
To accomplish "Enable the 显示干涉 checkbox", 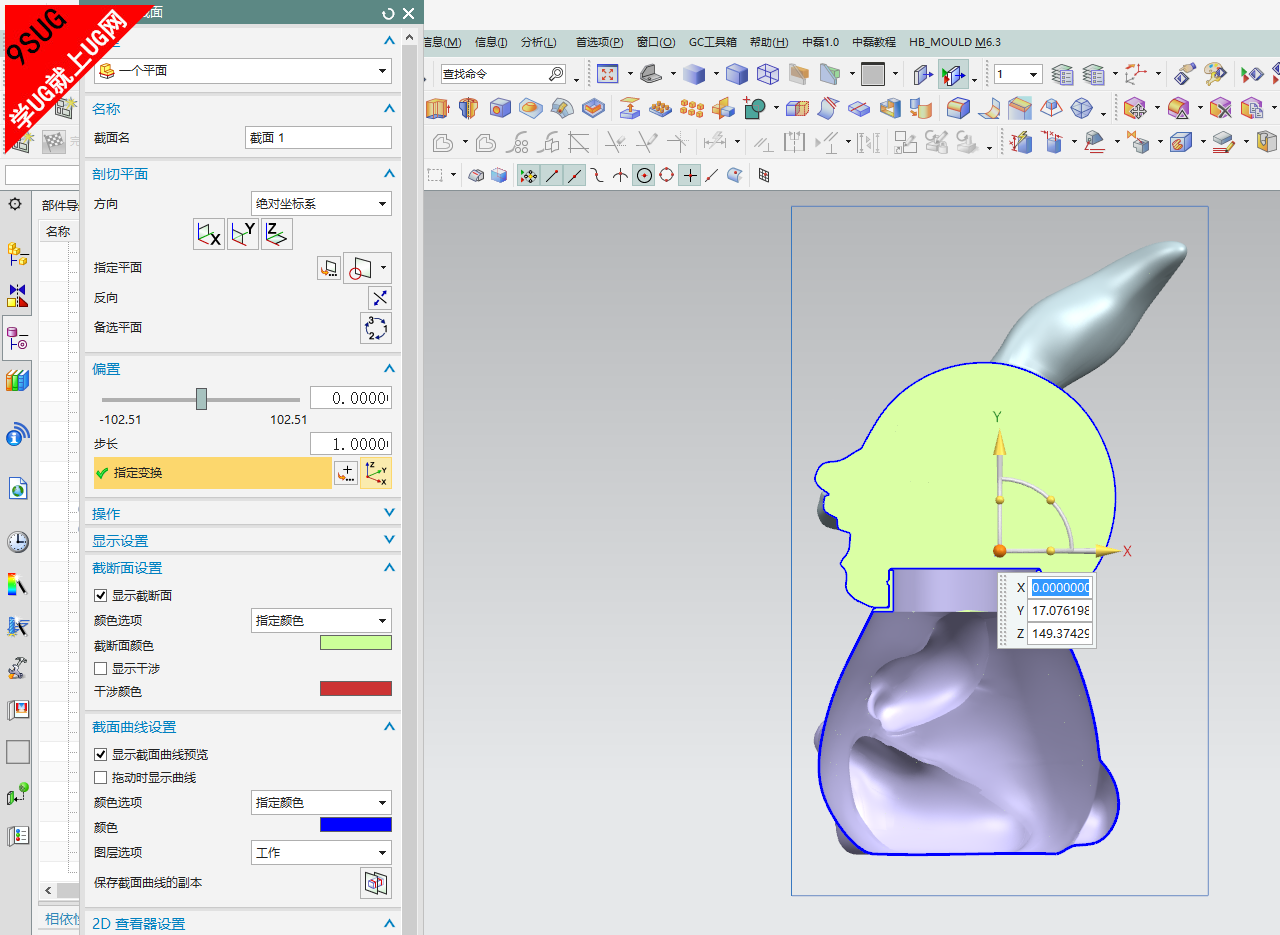I will coord(100,669).
